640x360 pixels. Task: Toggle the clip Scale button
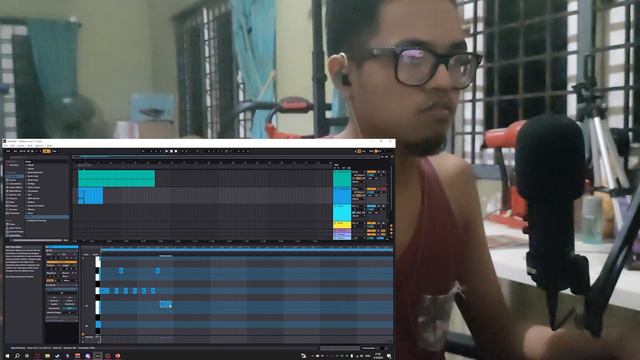[x=50, y=281]
